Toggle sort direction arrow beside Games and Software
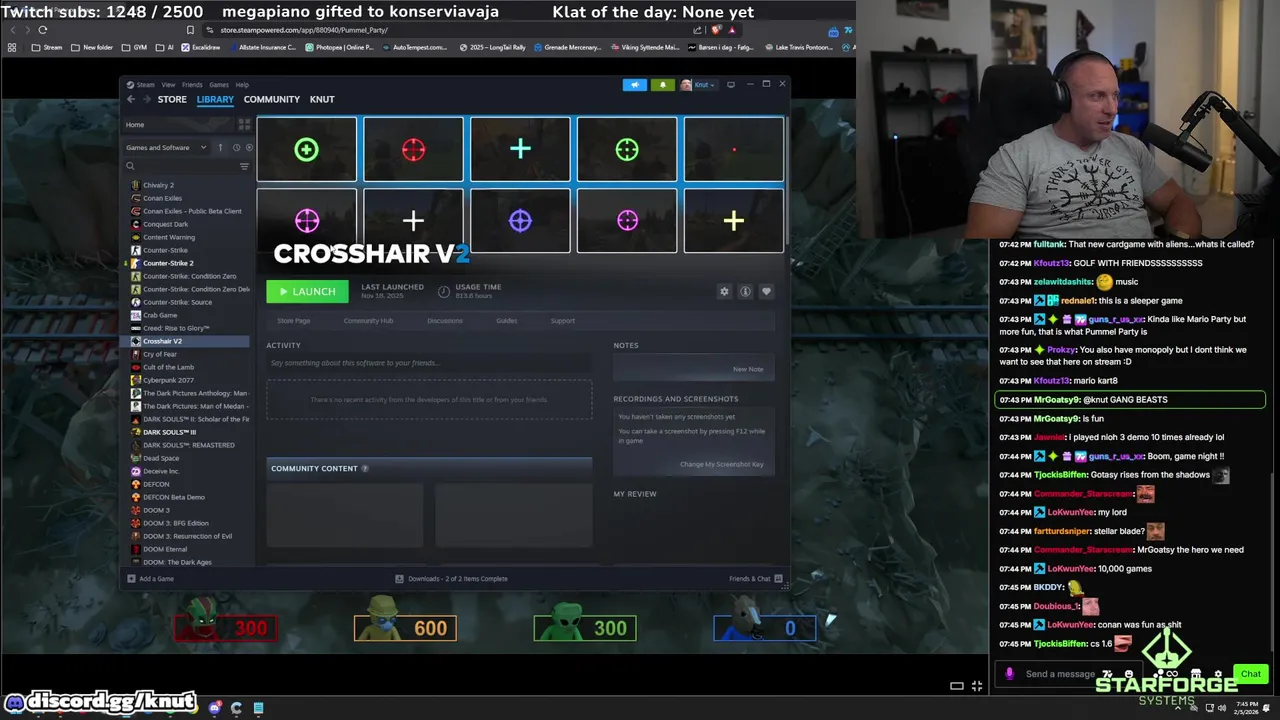 coord(220,148)
